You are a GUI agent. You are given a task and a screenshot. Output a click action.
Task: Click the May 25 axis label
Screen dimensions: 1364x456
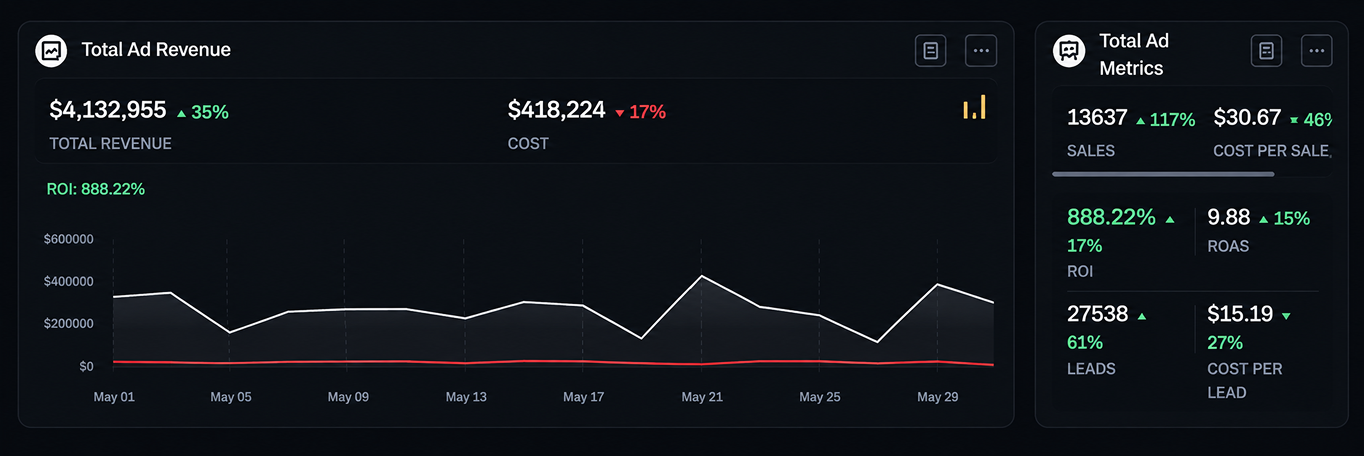pyautogui.click(x=820, y=397)
